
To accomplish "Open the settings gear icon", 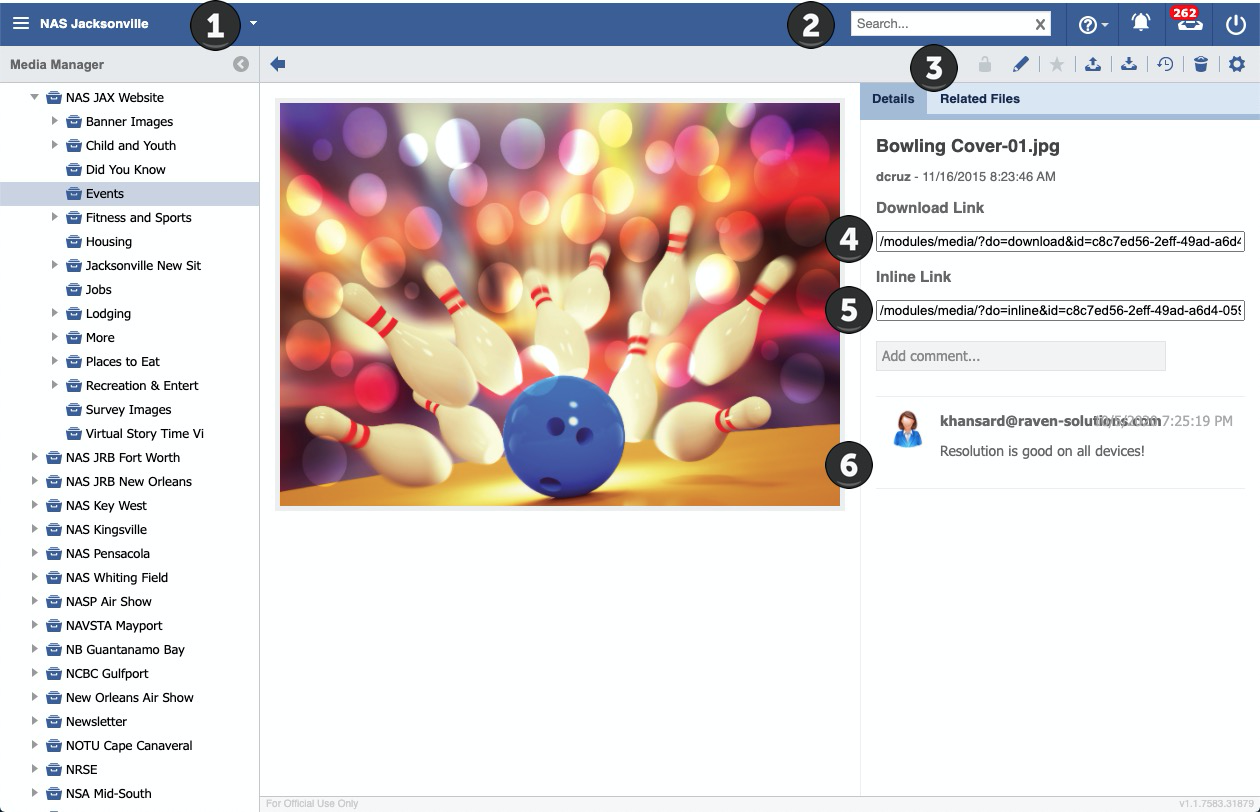I will pos(1237,64).
